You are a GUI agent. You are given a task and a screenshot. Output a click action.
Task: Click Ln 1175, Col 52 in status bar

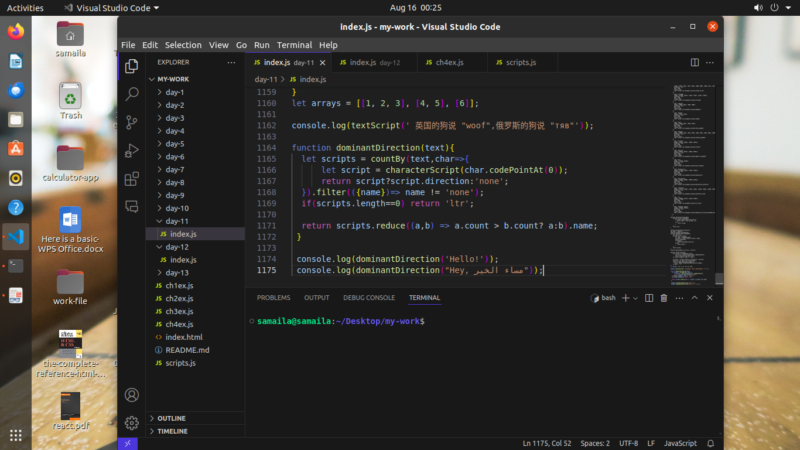point(546,443)
